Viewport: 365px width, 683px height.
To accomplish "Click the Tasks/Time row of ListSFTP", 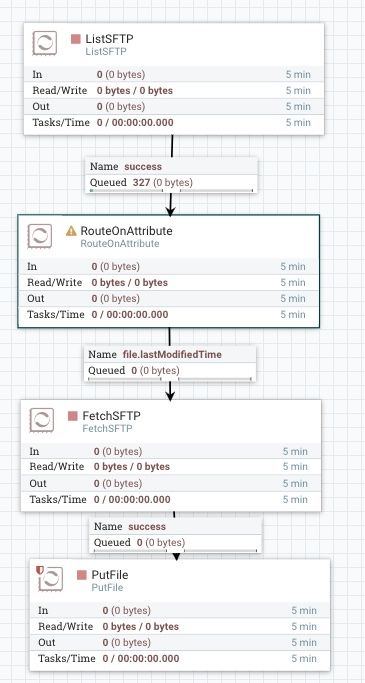I will pyautogui.click(x=174, y=123).
